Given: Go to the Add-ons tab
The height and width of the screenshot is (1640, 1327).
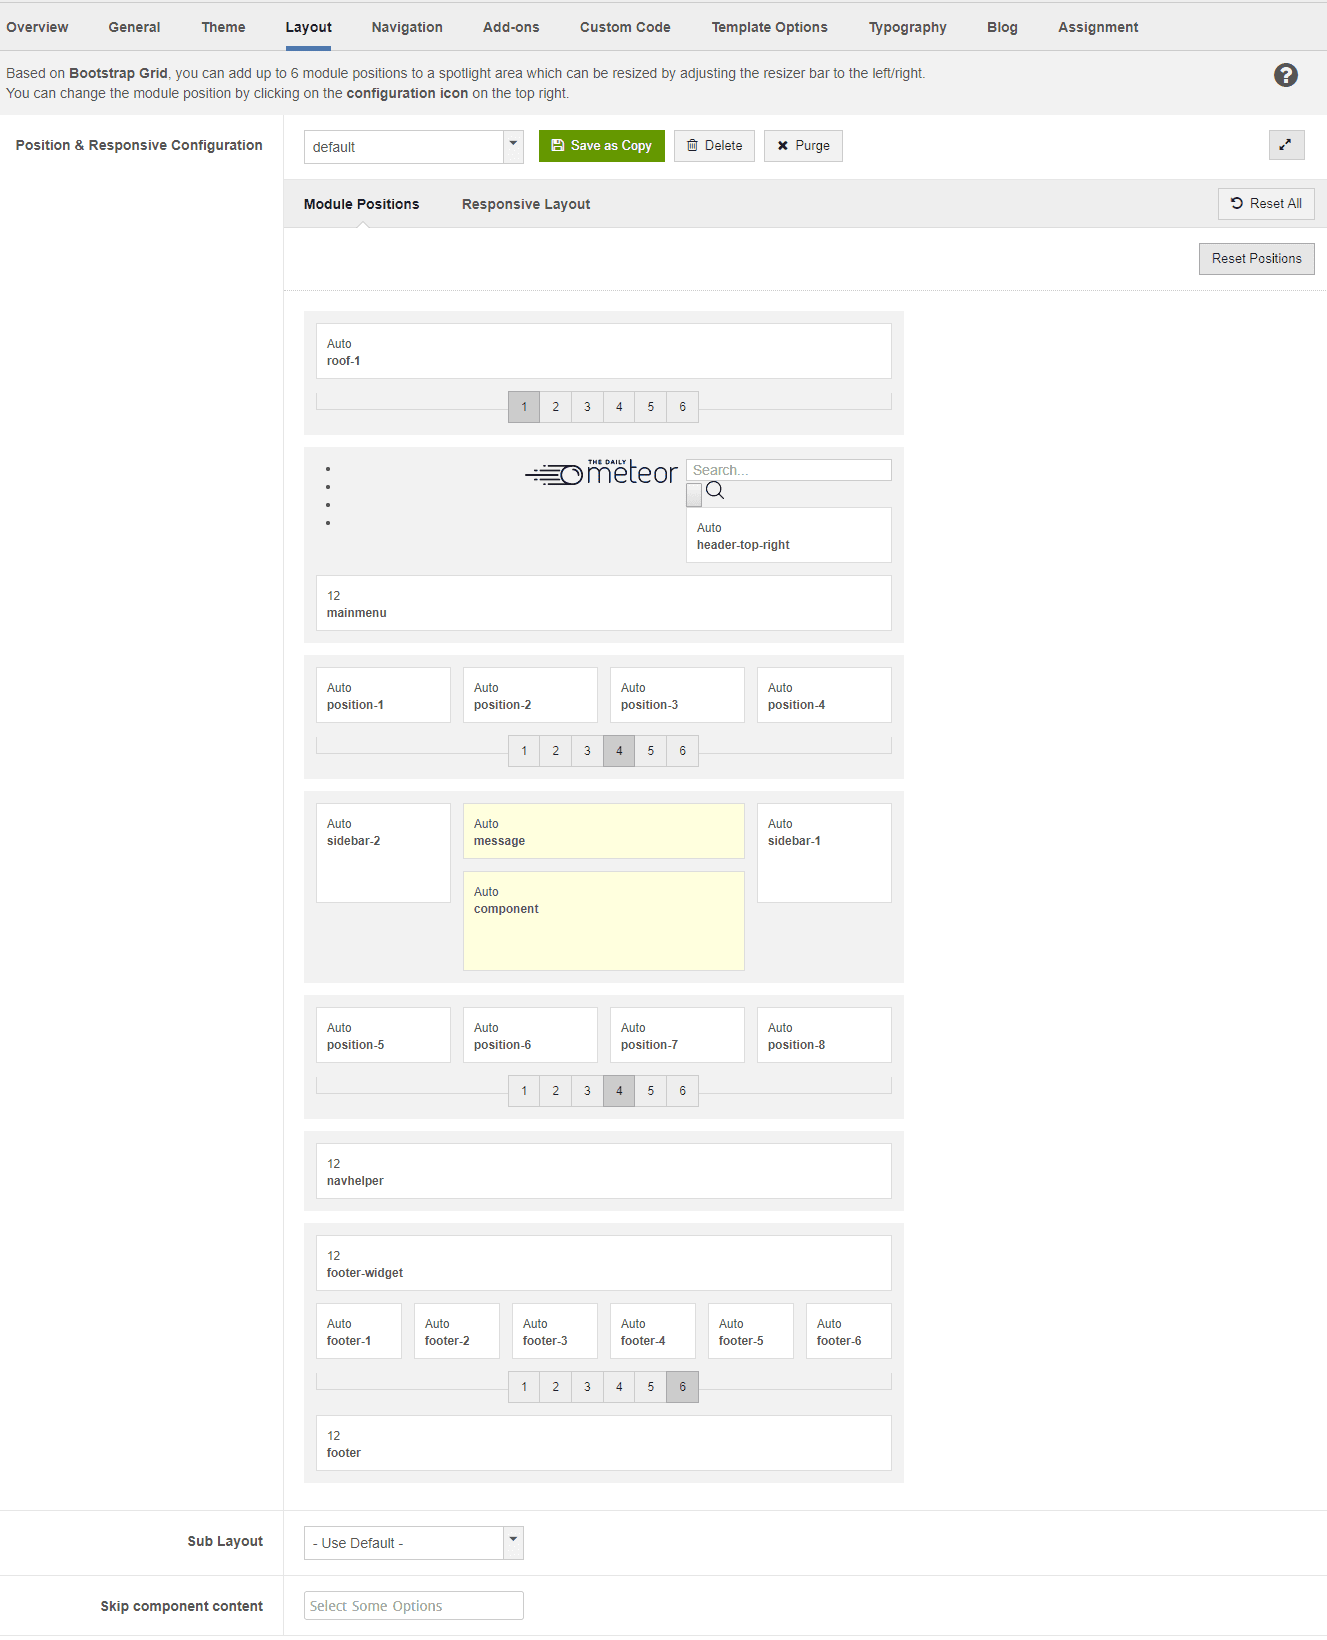Looking at the screenshot, I should [x=511, y=27].
